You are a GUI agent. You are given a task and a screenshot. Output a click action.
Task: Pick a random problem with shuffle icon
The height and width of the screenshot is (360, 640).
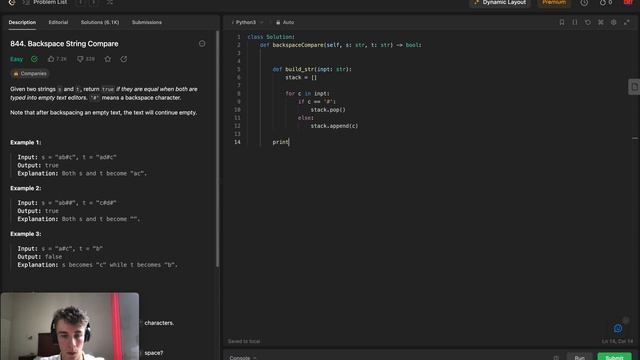click(110, 2)
